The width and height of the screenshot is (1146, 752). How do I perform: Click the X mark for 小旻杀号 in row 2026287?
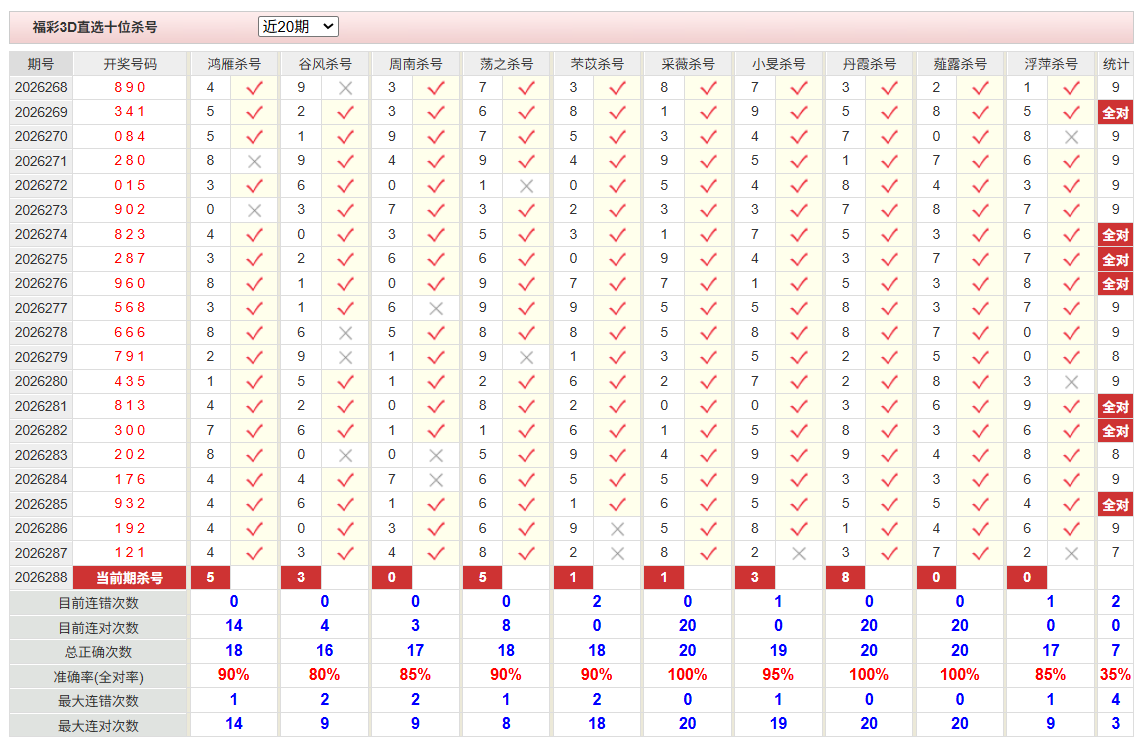pos(799,553)
